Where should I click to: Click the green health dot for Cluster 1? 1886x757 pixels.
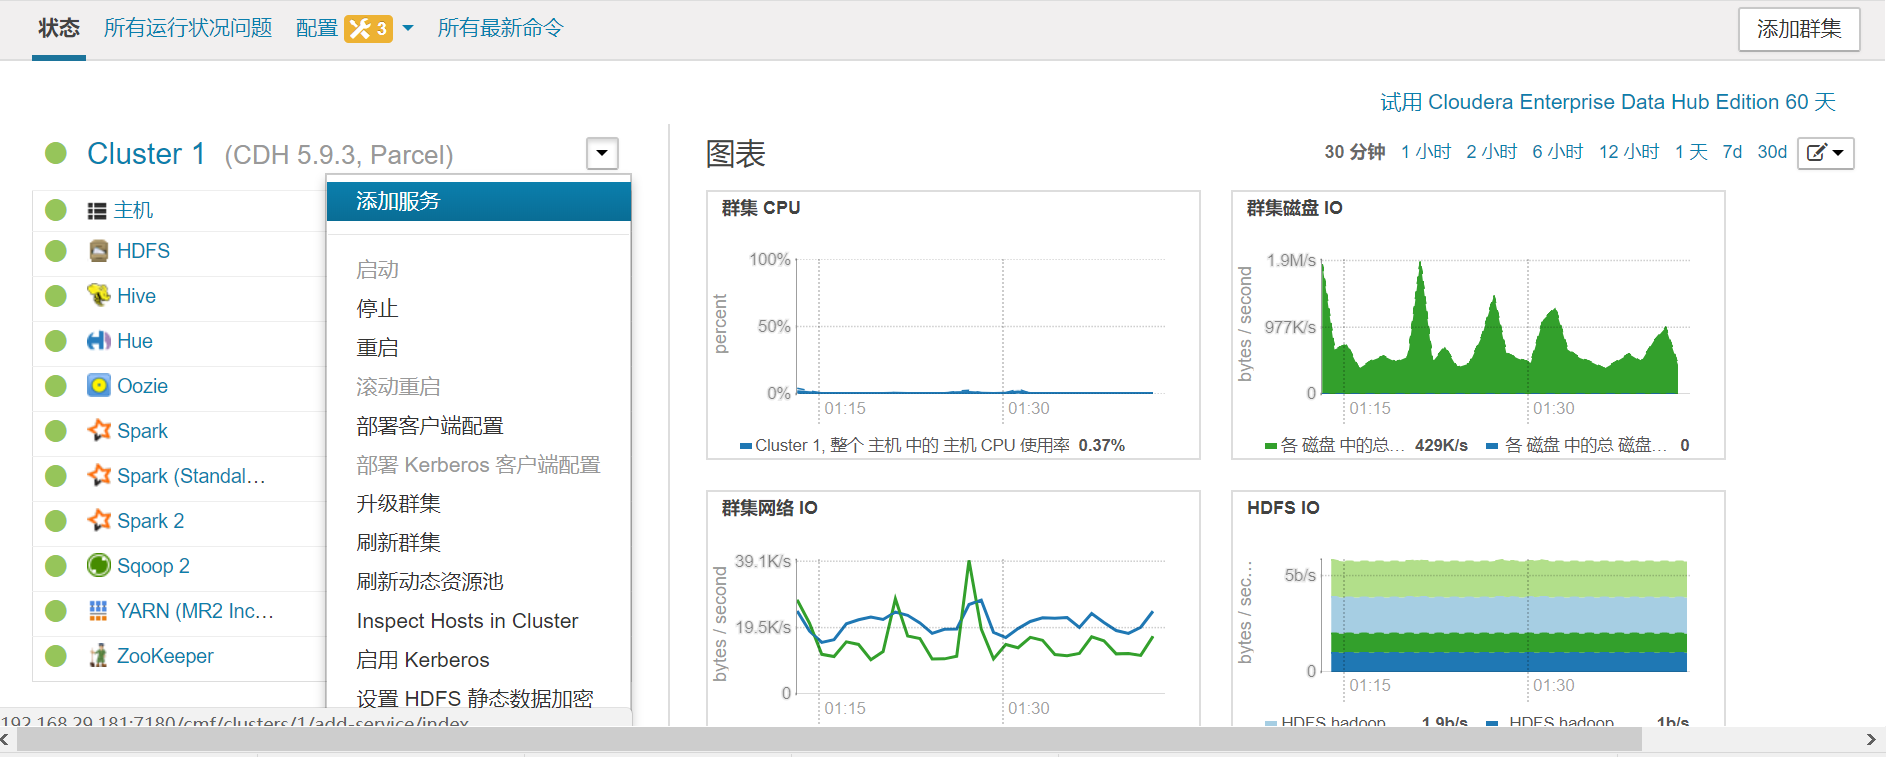56,153
